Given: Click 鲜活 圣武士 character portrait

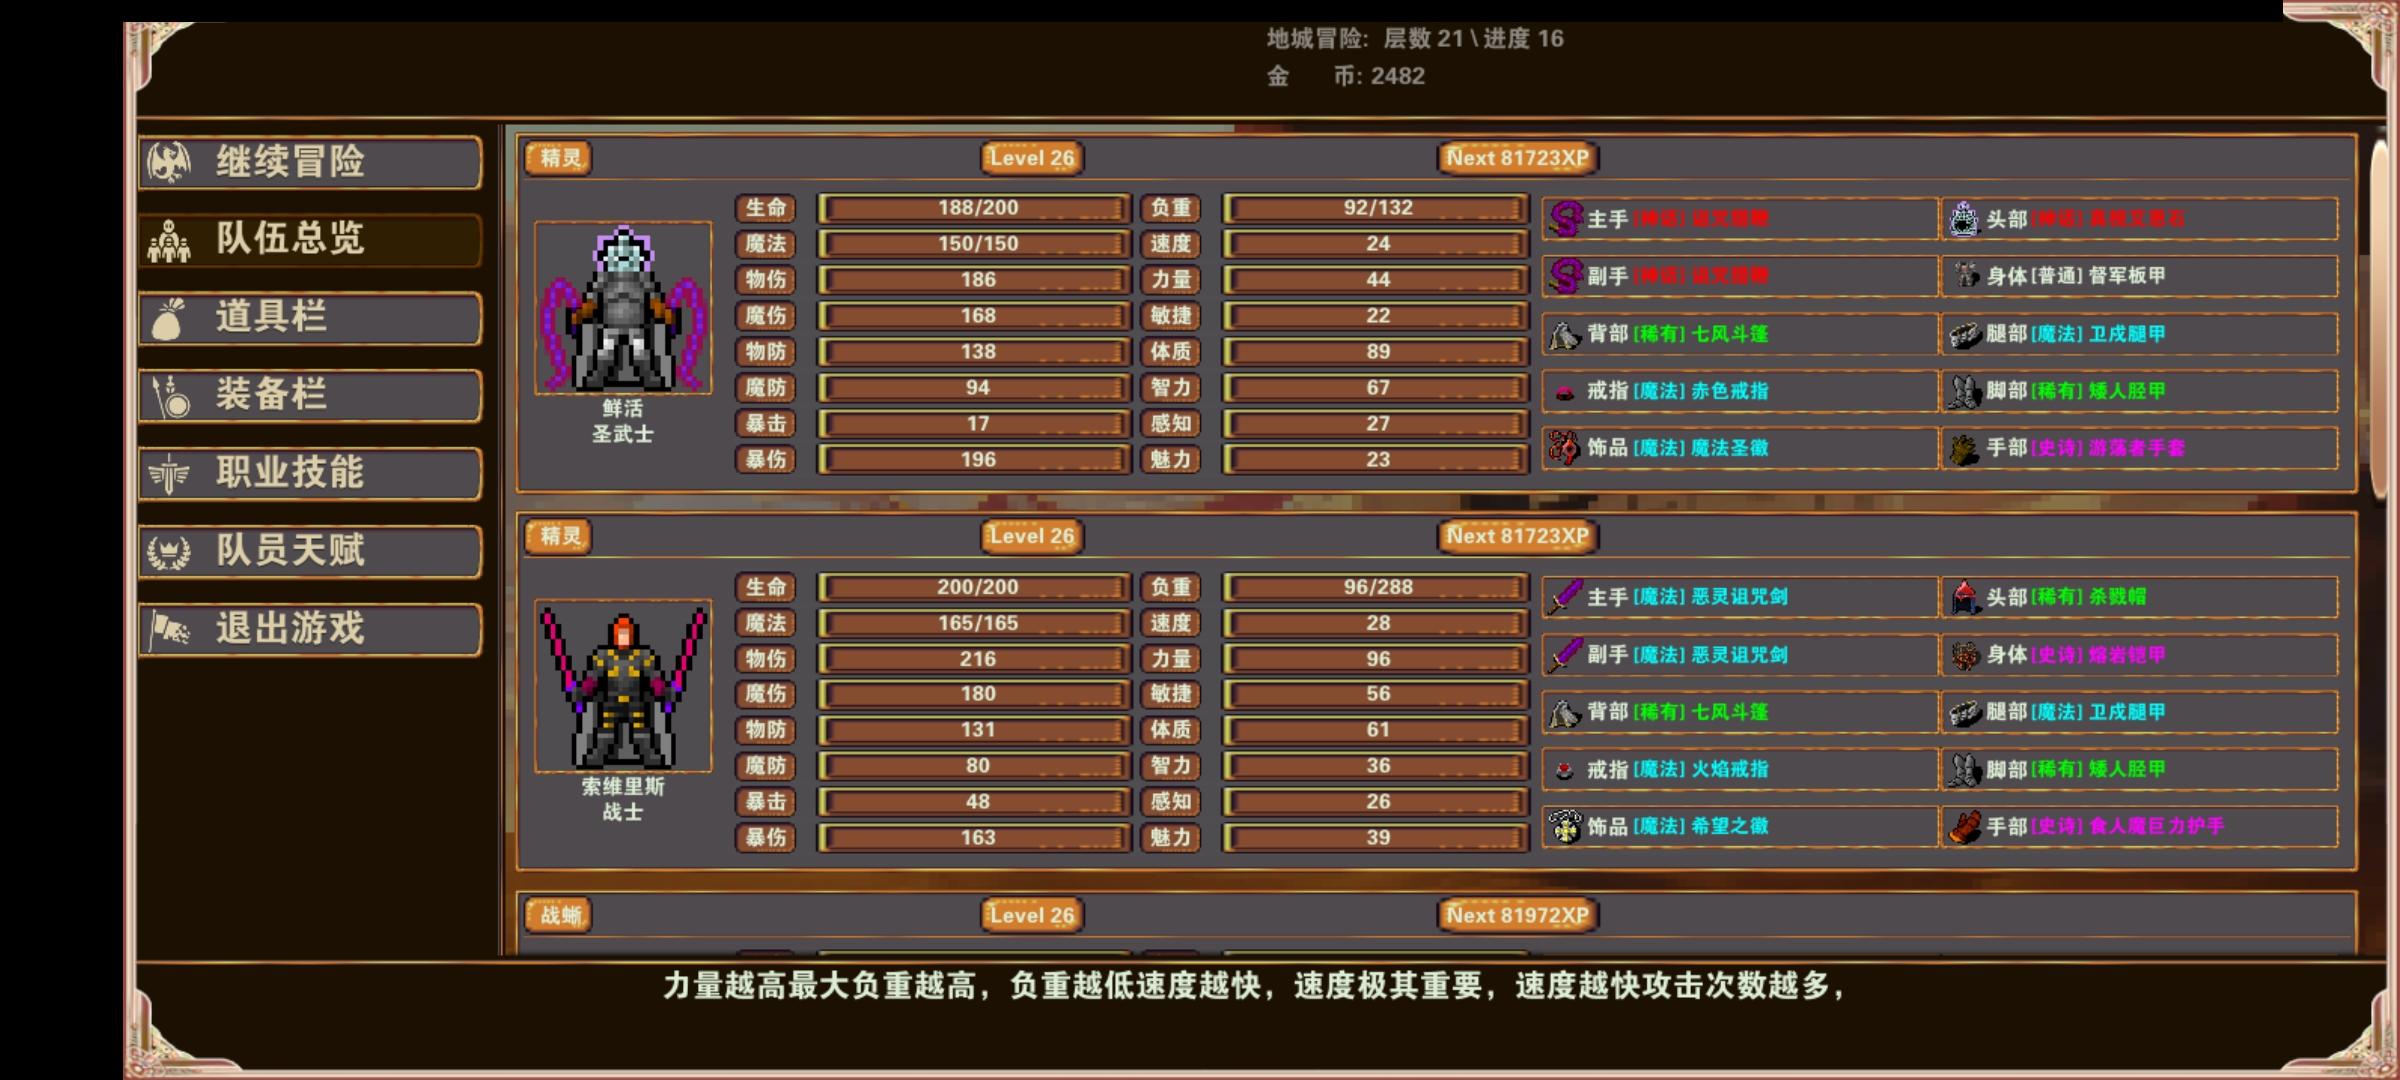Looking at the screenshot, I should tap(623, 308).
